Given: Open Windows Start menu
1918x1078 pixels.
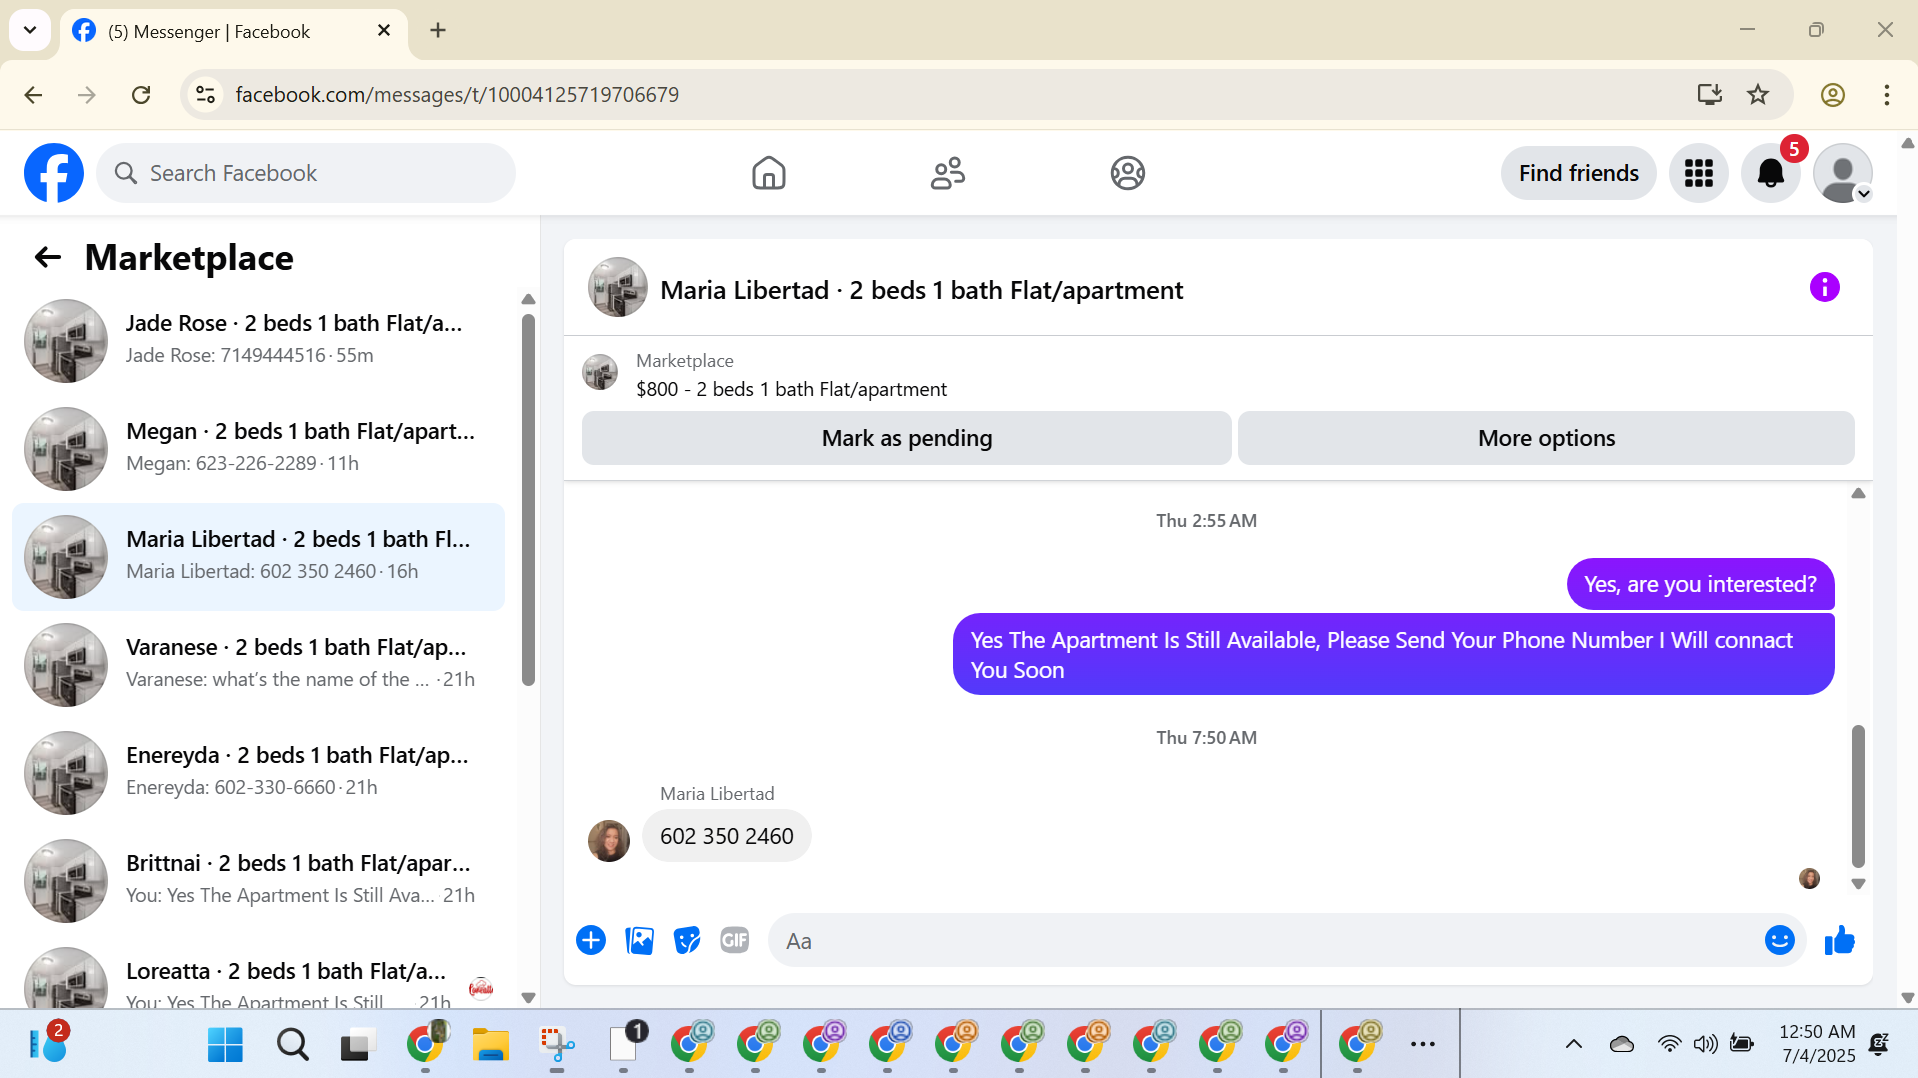Looking at the screenshot, I should point(225,1045).
